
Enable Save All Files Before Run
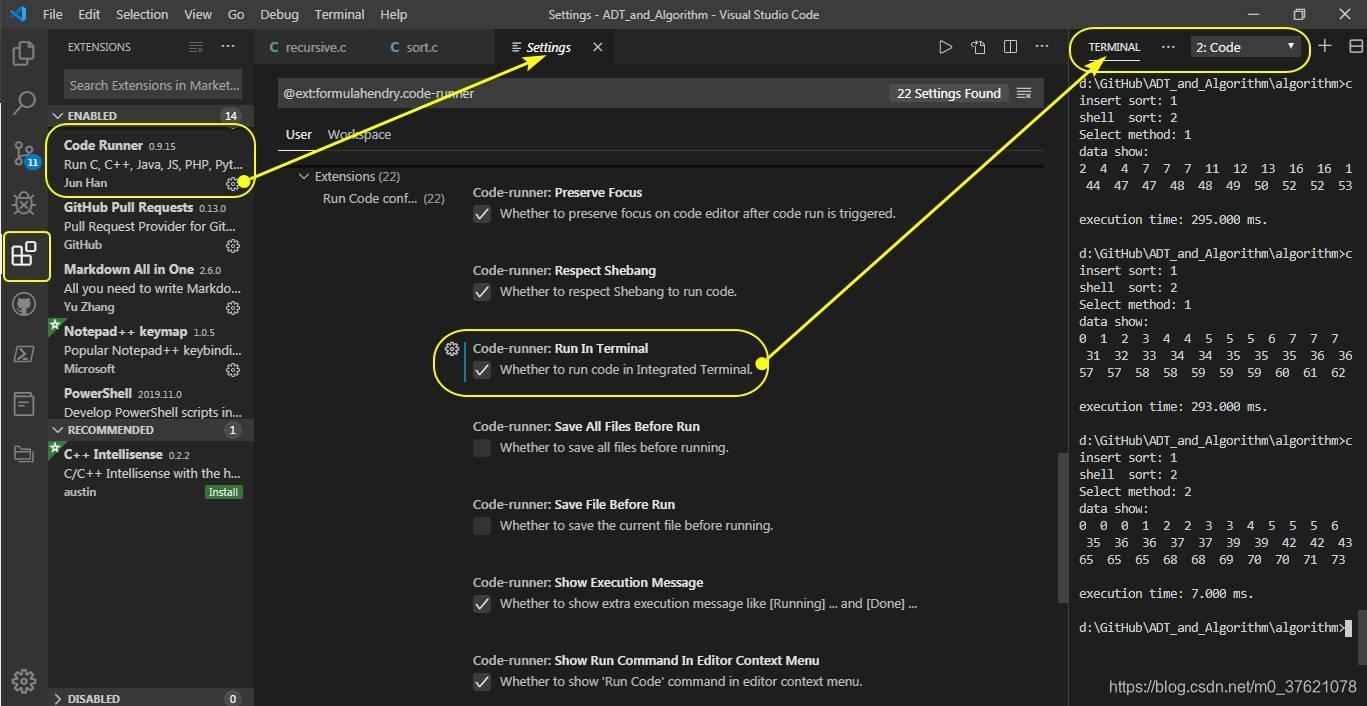click(482, 448)
